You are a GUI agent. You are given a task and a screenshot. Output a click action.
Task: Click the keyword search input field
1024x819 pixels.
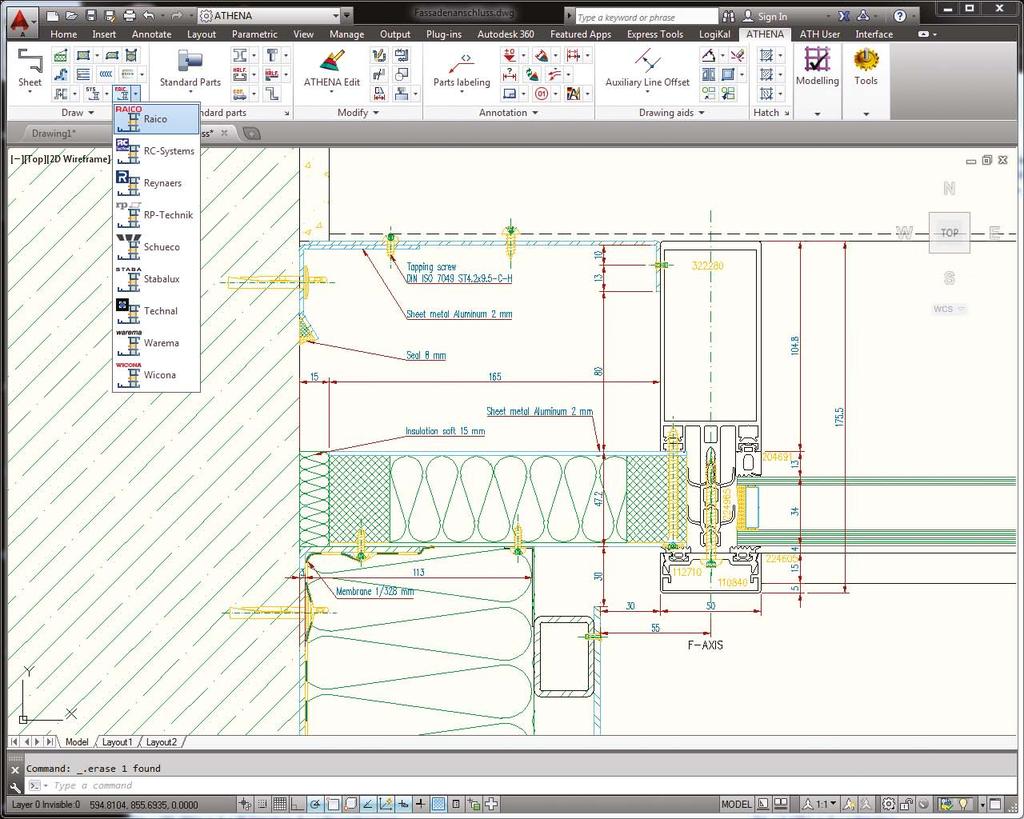645,17
